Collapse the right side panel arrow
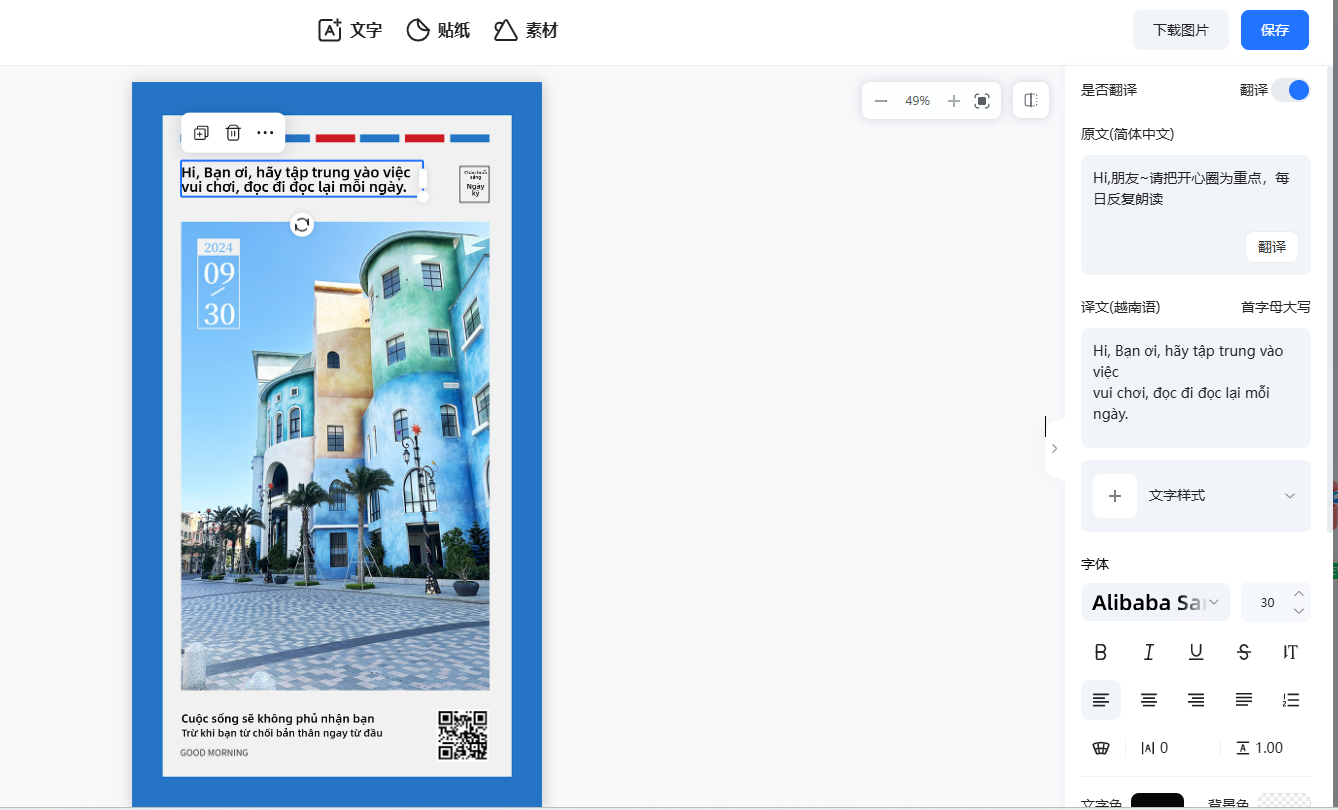Viewport: 1338px width, 810px height. click(1053, 449)
